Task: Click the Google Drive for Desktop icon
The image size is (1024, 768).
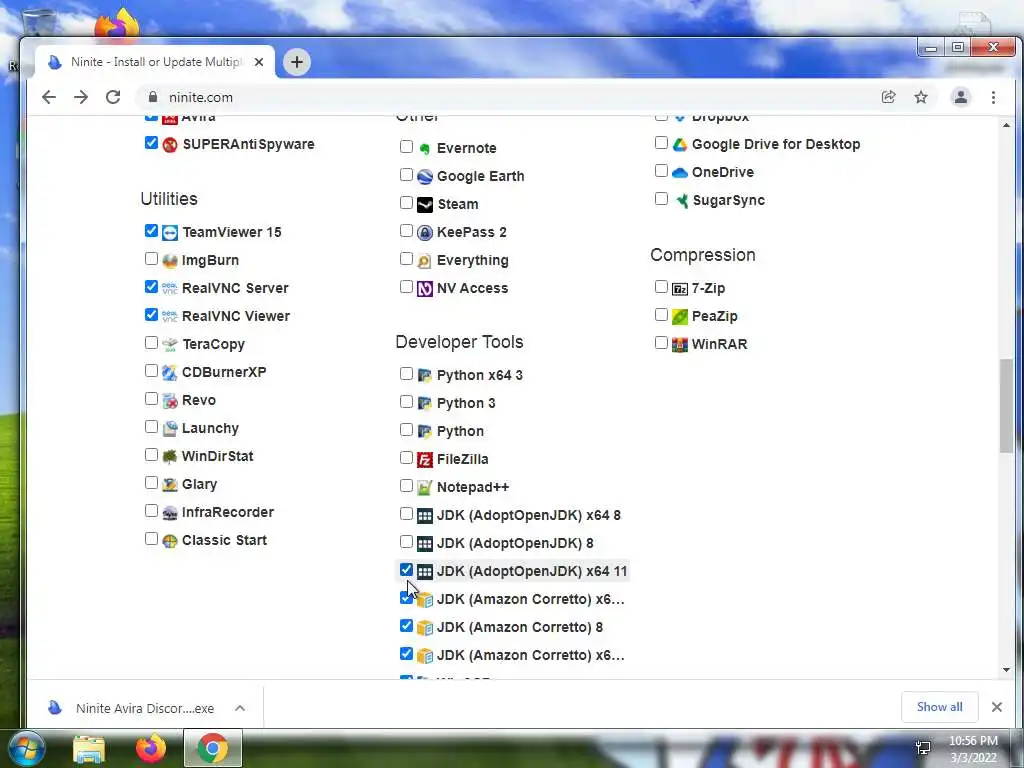Action: coord(680,144)
